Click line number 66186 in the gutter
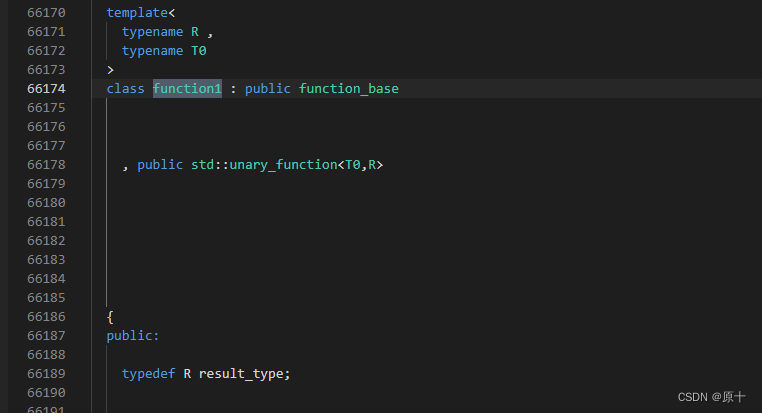This screenshot has height=413, width=762. 46,317
